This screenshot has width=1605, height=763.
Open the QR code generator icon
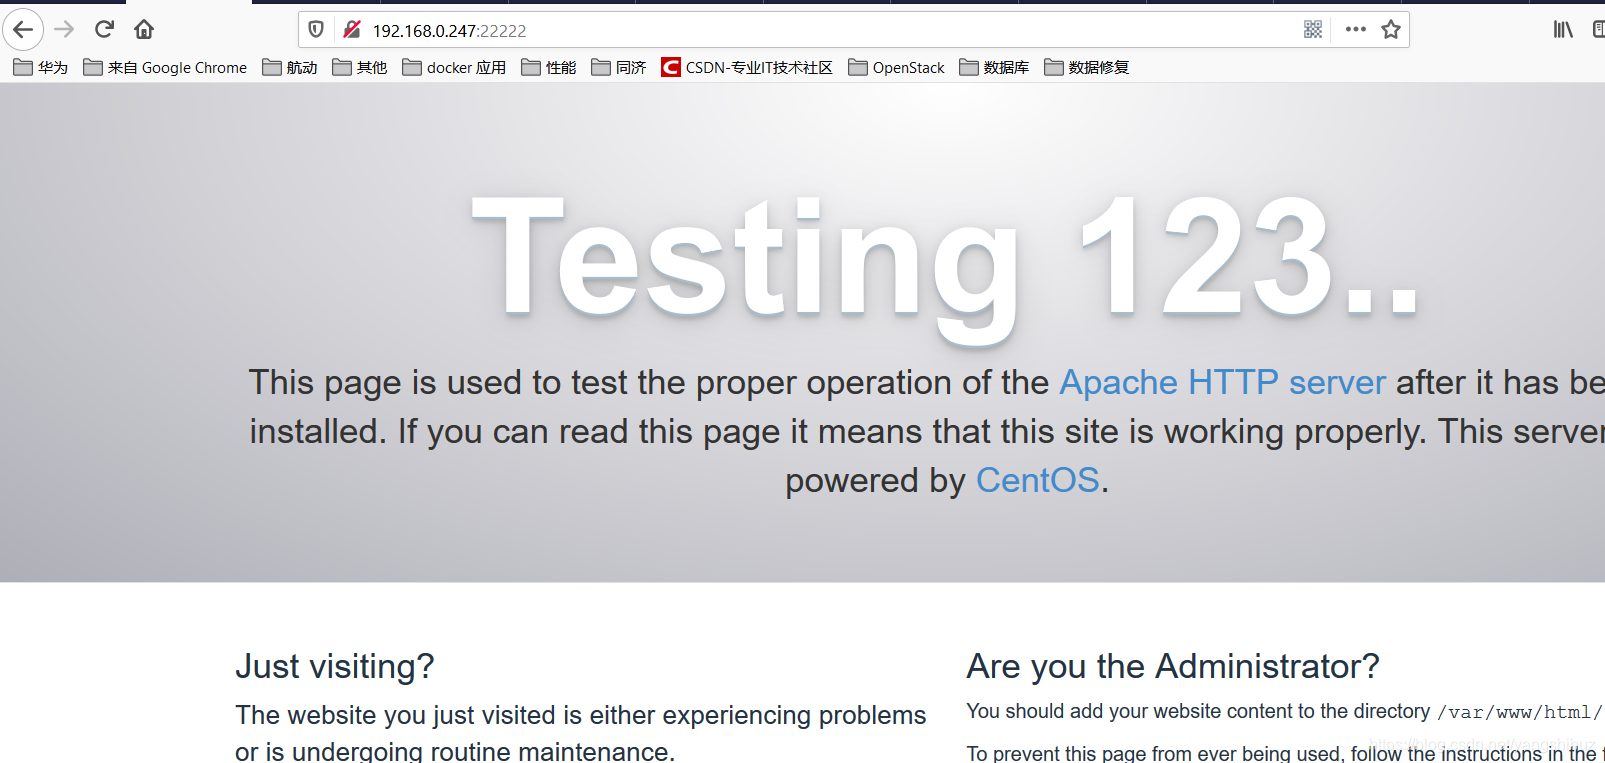(1313, 30)
